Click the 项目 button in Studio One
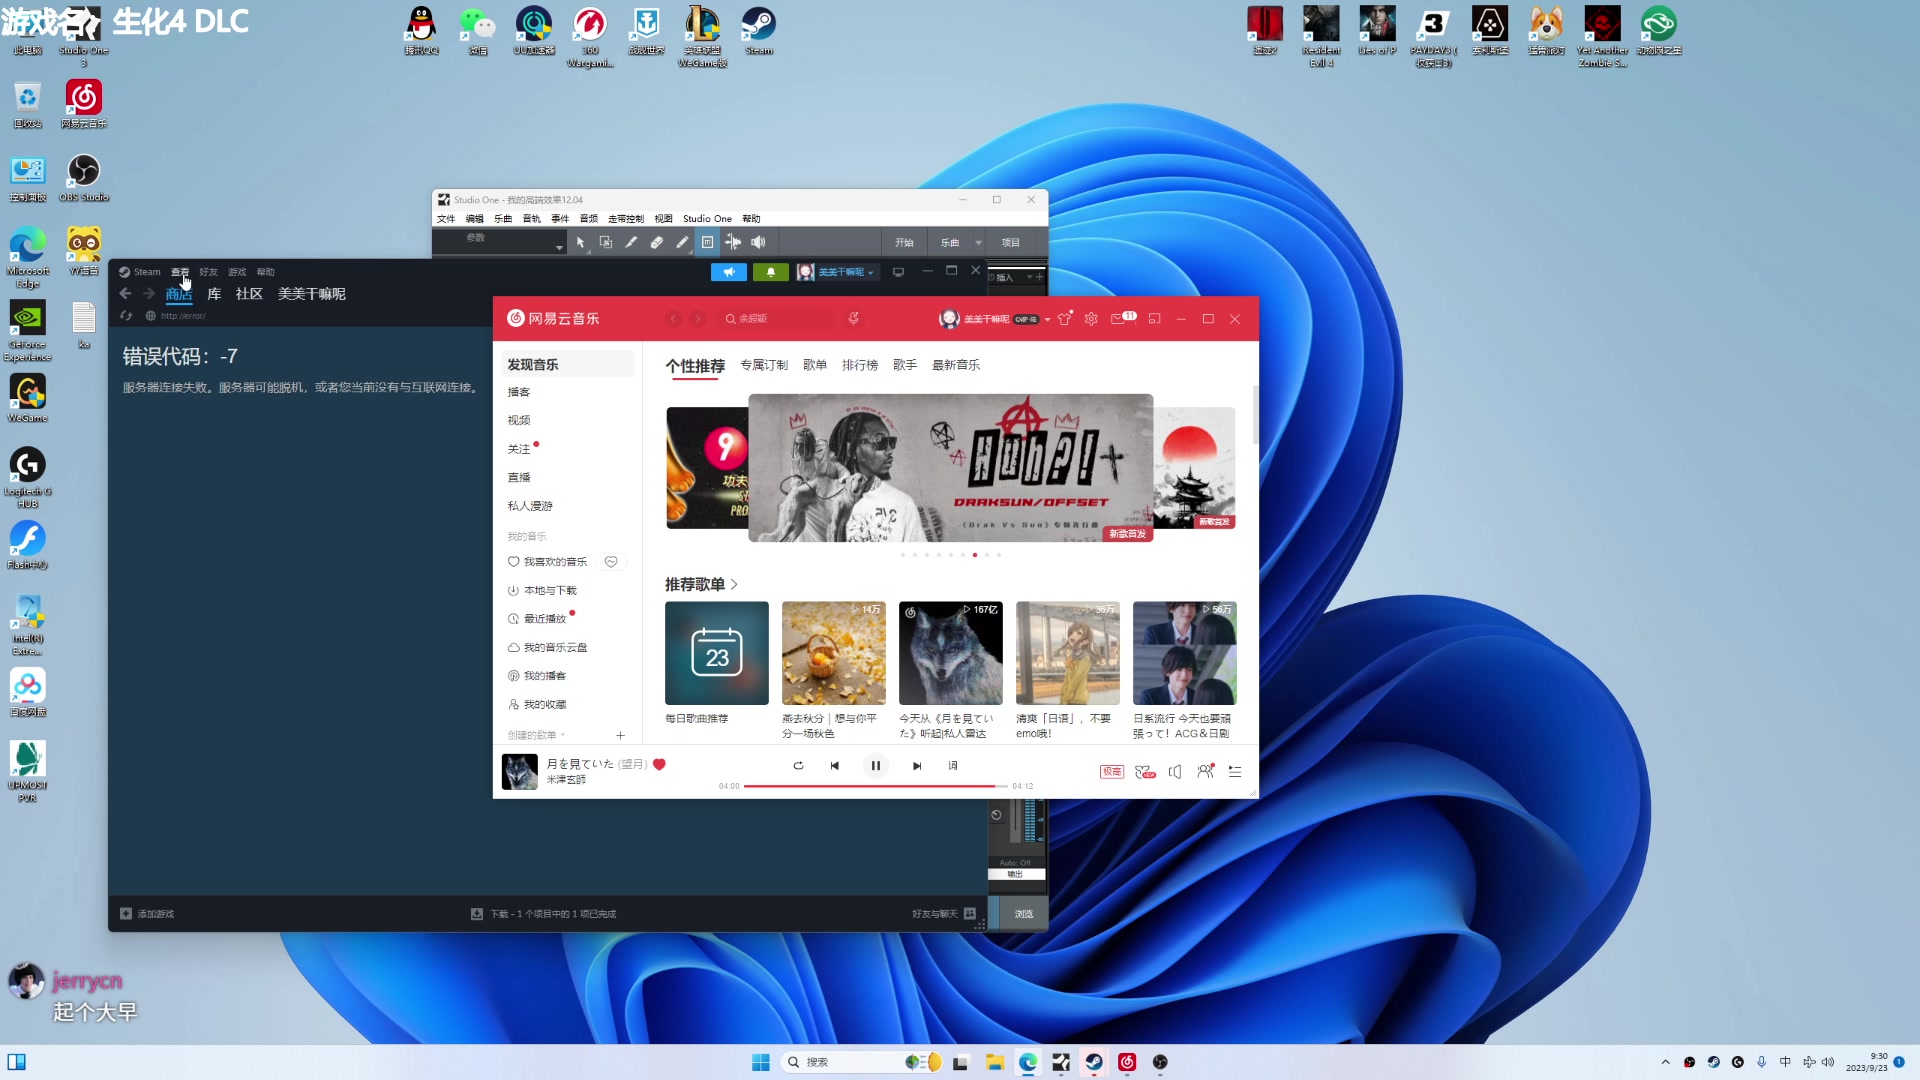 (x=1011, y=242)
